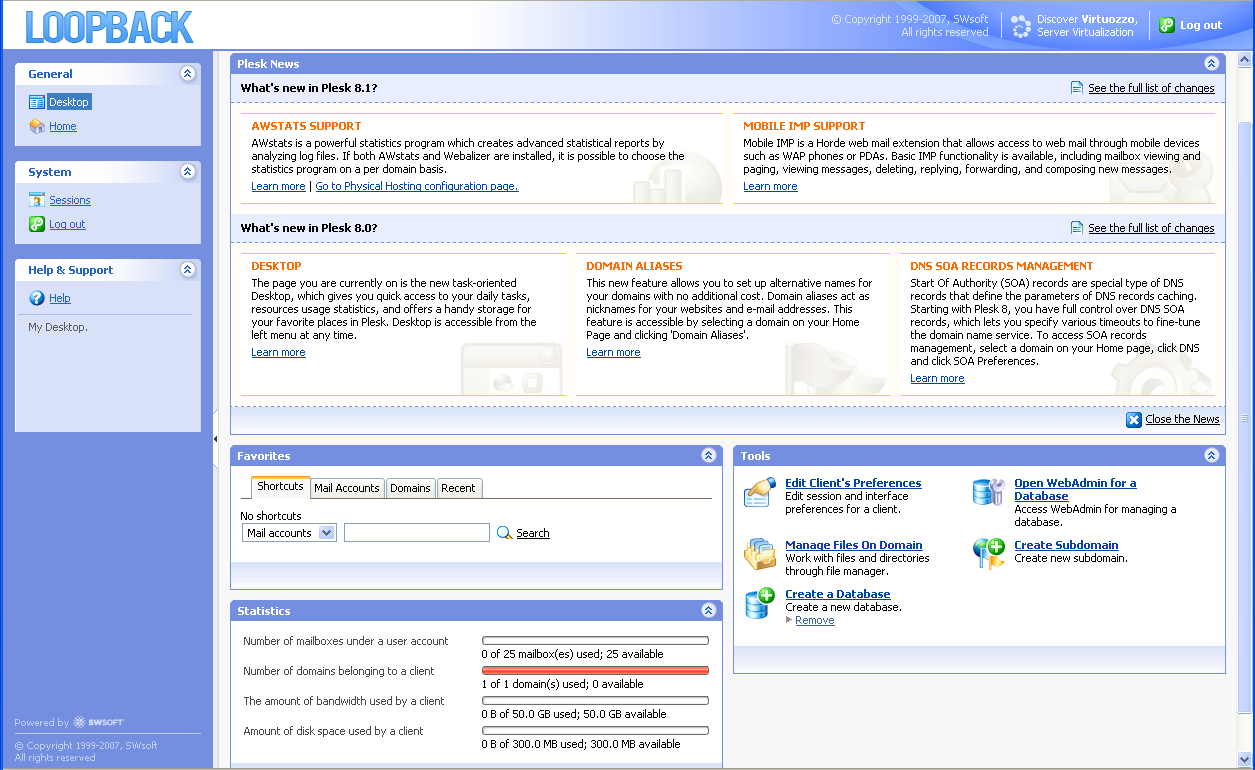Click the small Remove arrow icon
This screenshot has width=1255, height=770.
[x=790, y=620]
